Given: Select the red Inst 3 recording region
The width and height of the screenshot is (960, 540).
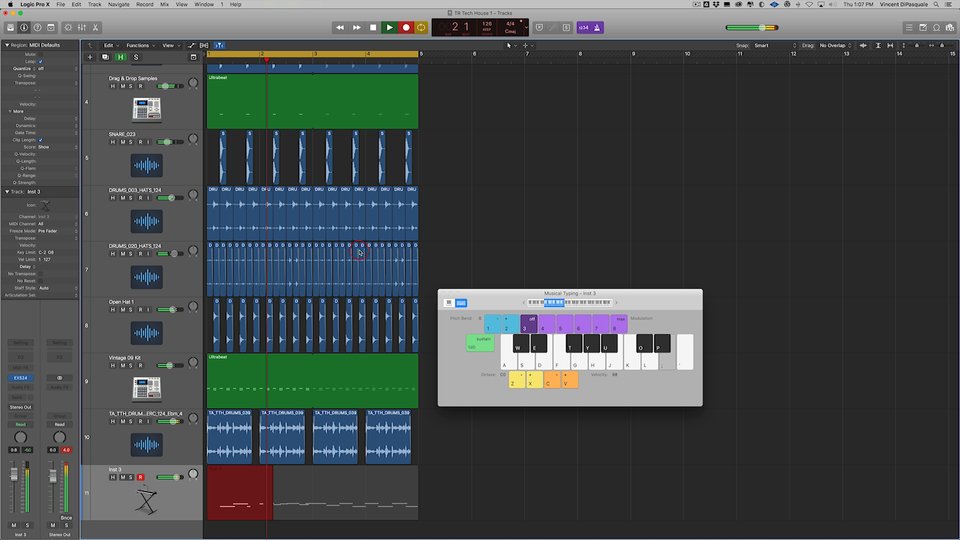Looking at the screenshot, I should point(240,492).
